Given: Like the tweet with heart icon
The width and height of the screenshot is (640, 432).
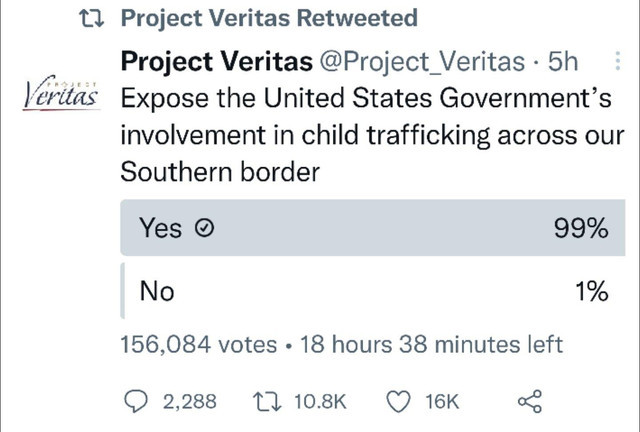Looking at the screenshot, I should click(x=398, y=402).
